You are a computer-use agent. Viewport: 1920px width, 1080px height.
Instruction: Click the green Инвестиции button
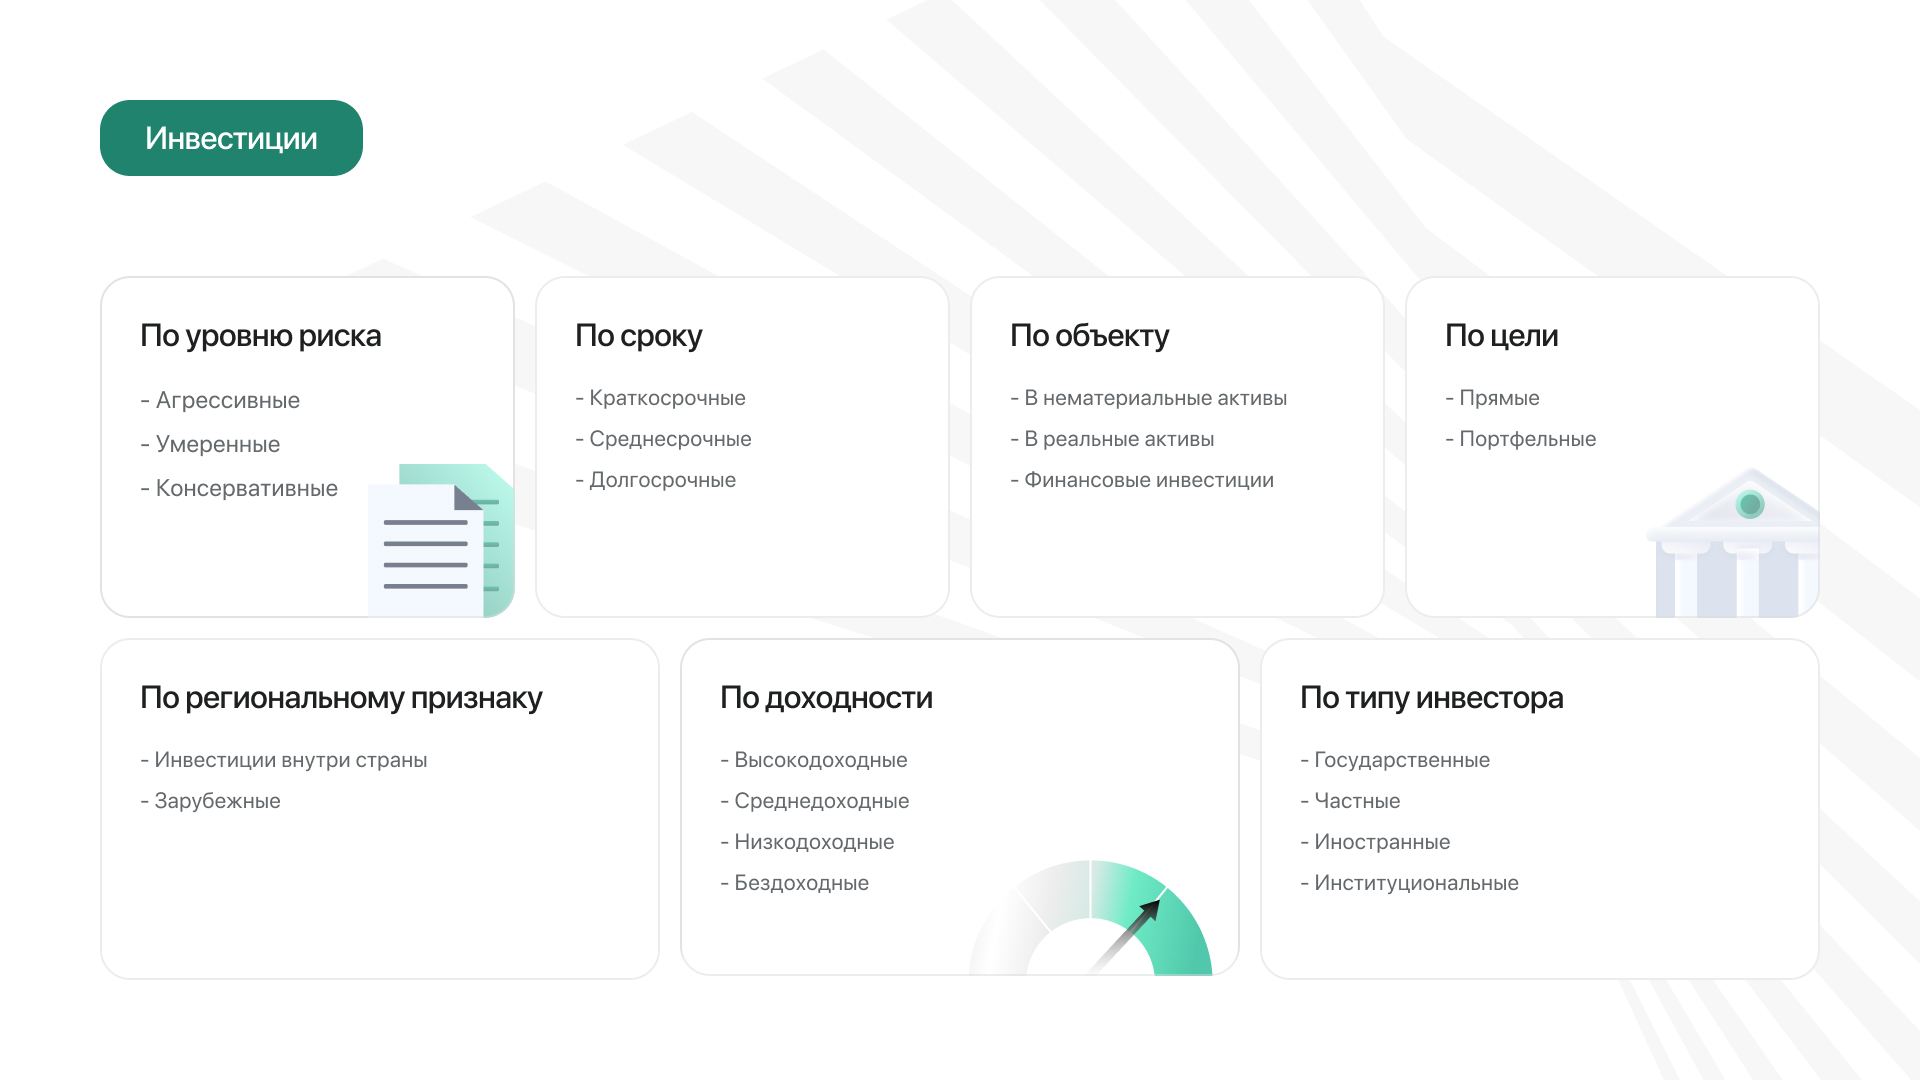coord(231,138)
